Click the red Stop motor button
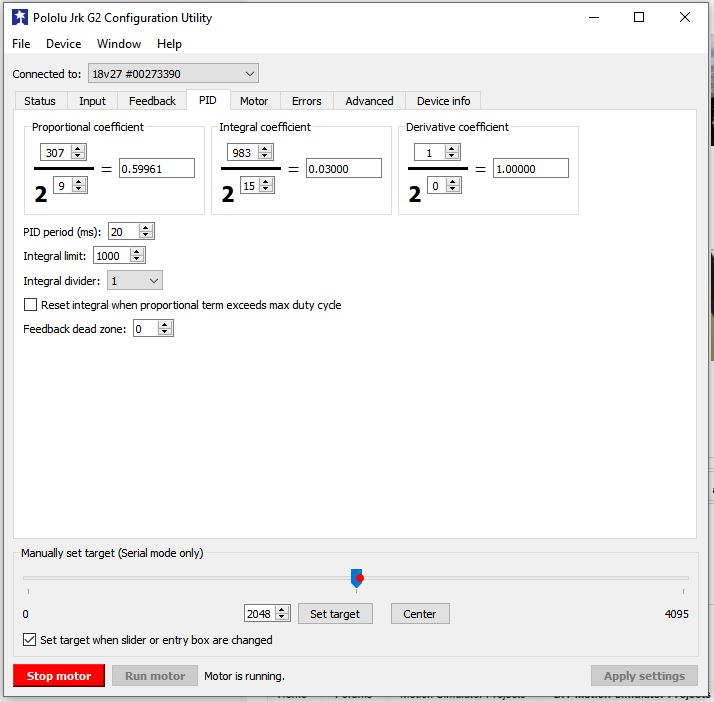 59,676
